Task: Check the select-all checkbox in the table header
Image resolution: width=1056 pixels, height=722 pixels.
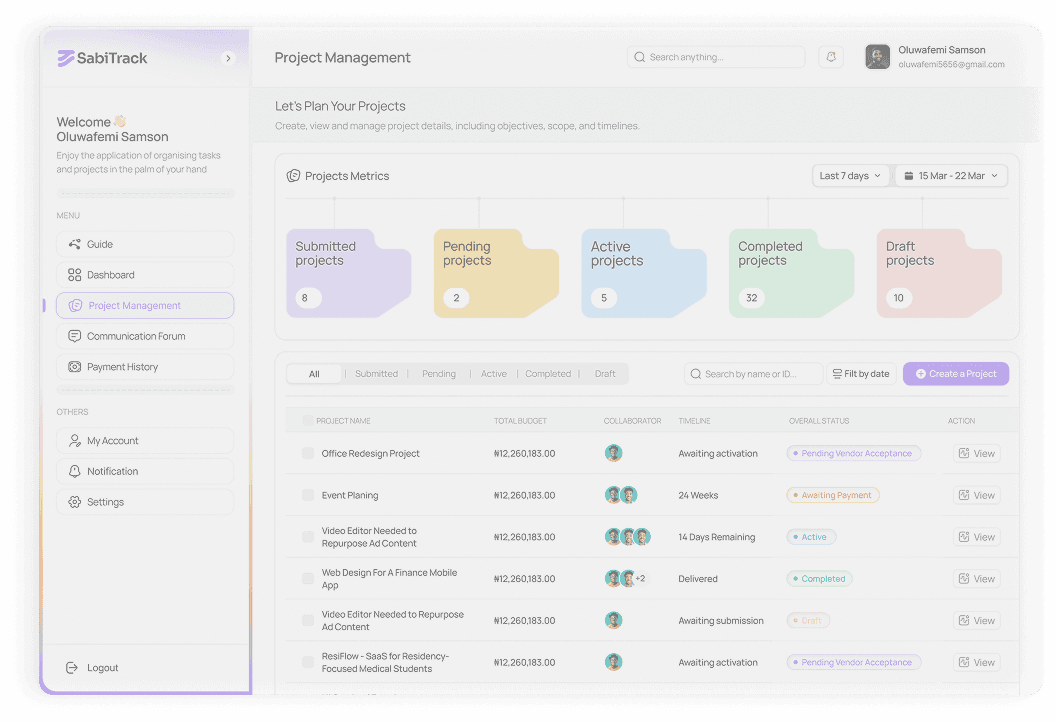Action: click(x=307, y=420)
